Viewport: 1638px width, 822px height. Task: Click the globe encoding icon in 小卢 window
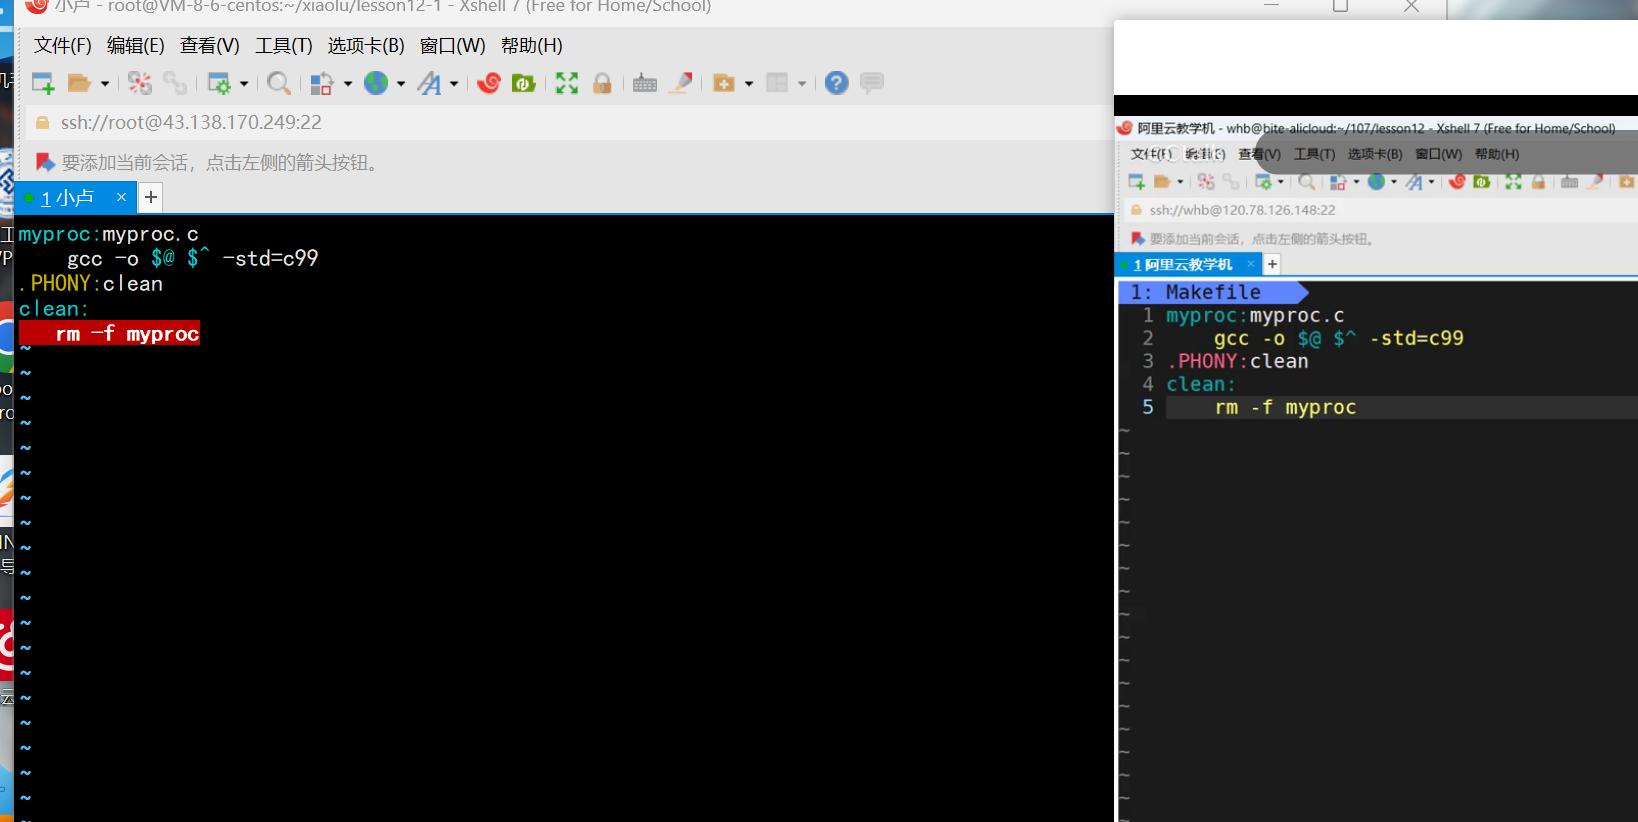tap(376, 83)
